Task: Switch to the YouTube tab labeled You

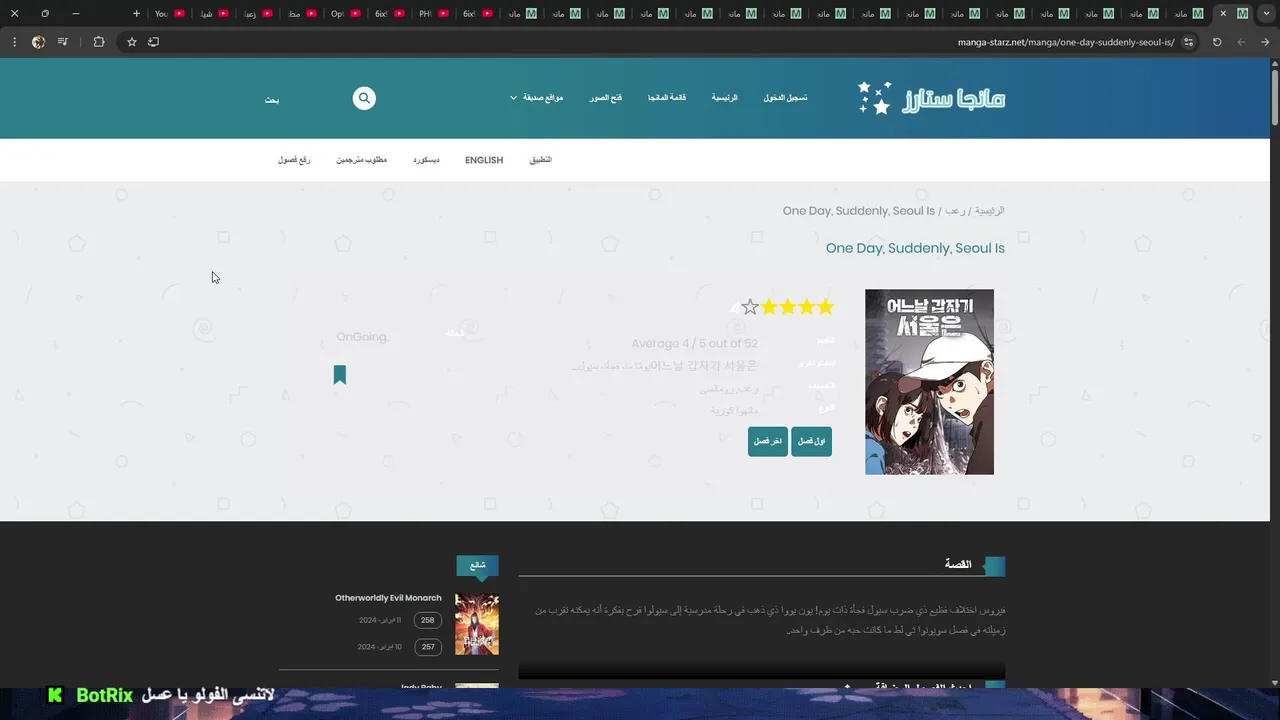Action: 169,14
